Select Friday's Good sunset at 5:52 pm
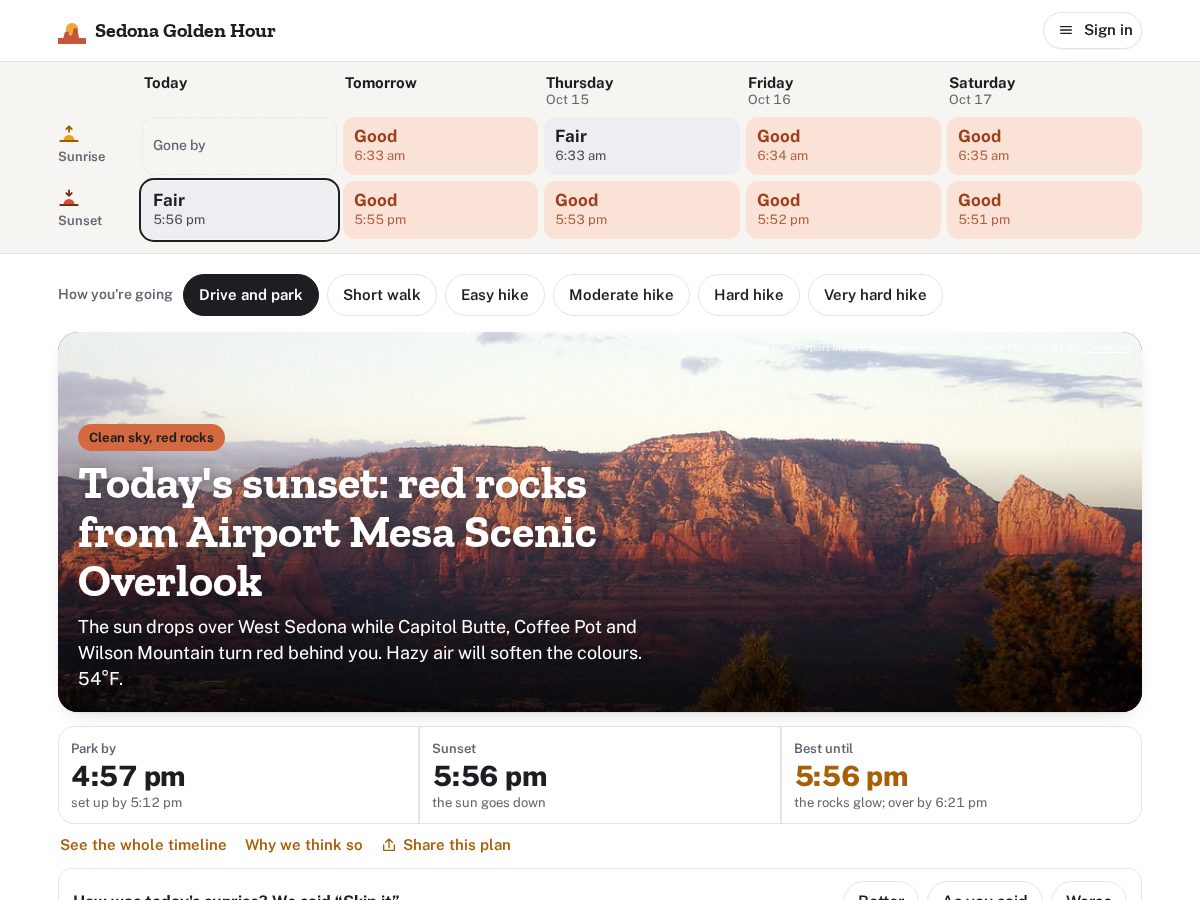Viewport: 1200px width, 900px height. click(x=844, y=210)
